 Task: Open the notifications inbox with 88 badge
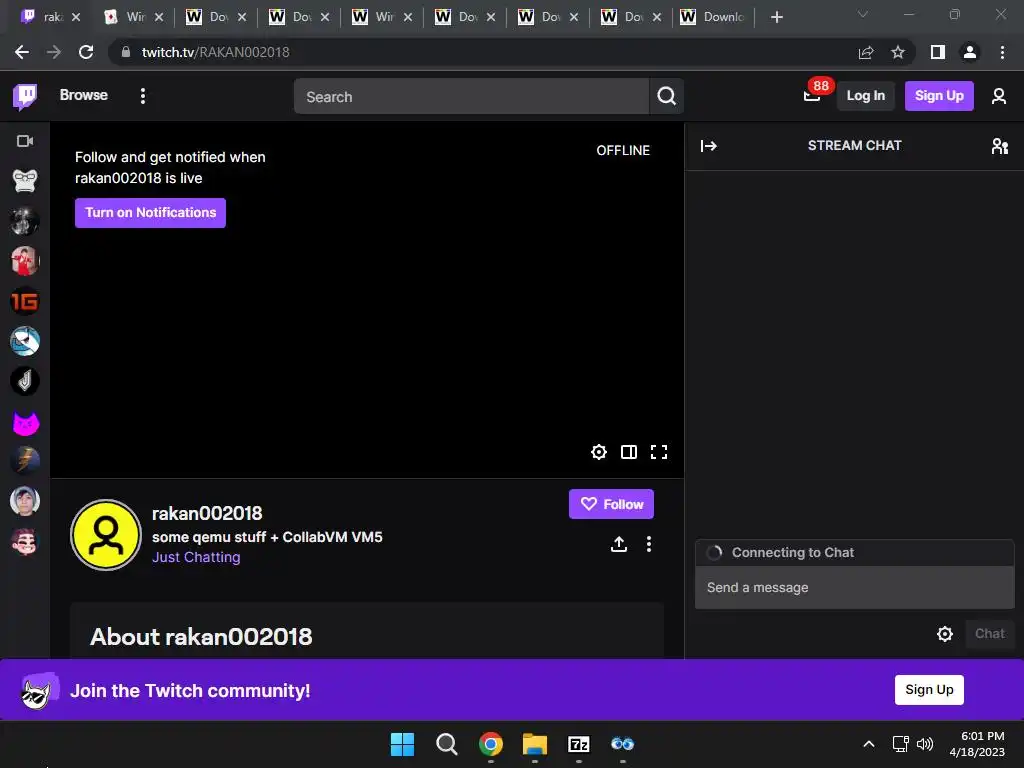pyautogui.click(x=812, y=96)
